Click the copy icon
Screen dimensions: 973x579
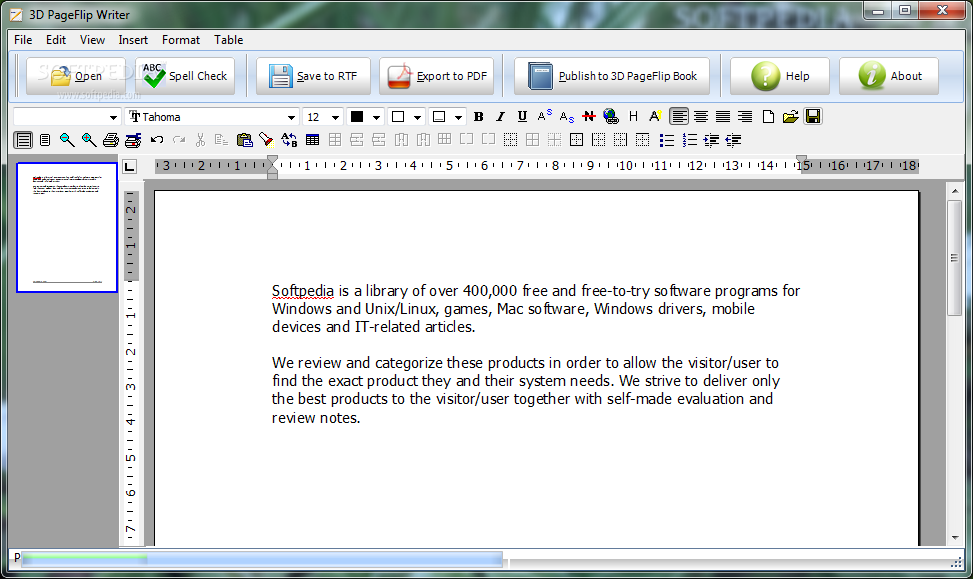(x=222, y=140)
